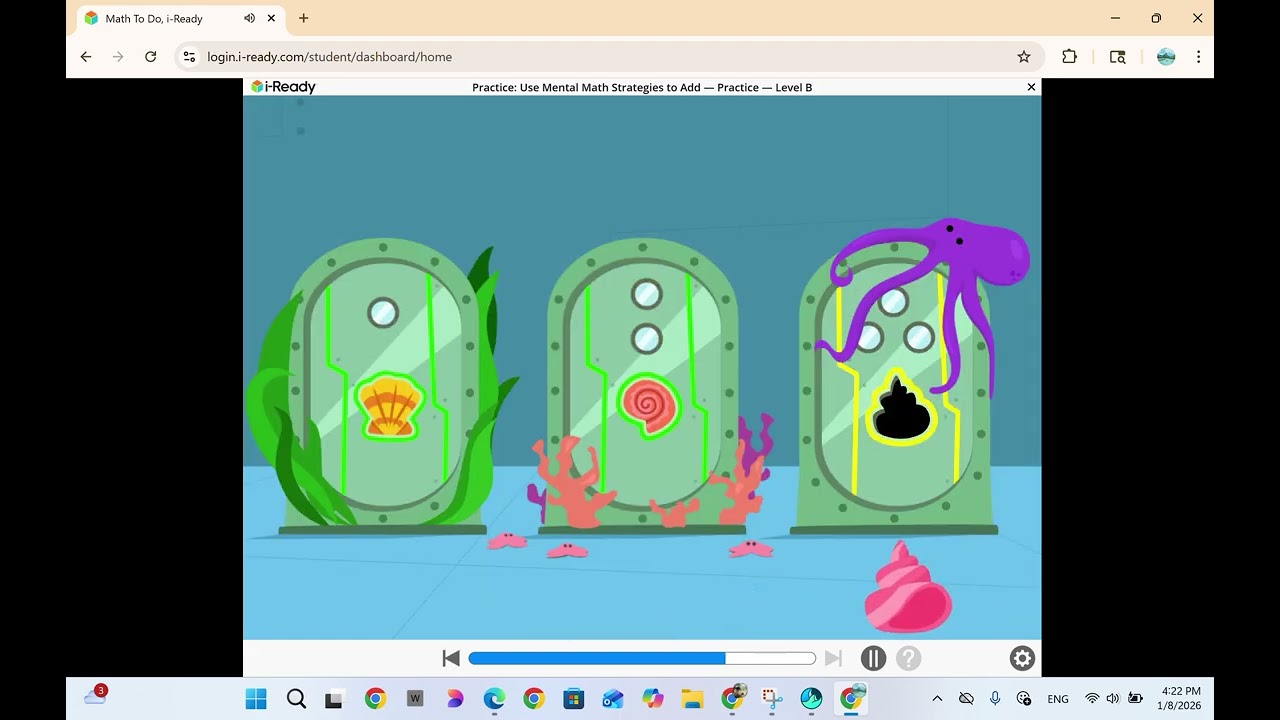
Task: Open the Windows Start menu
Action: [x=256, y=698]
